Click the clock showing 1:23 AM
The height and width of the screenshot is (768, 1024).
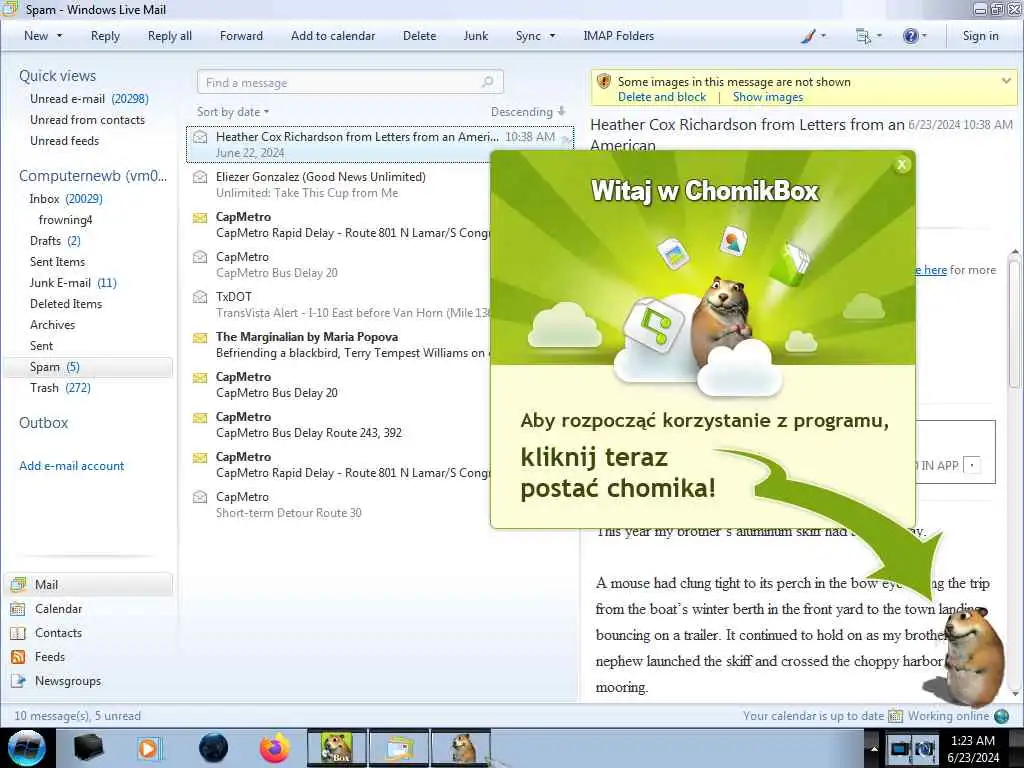pyautogui.click(x=972, y=741)
